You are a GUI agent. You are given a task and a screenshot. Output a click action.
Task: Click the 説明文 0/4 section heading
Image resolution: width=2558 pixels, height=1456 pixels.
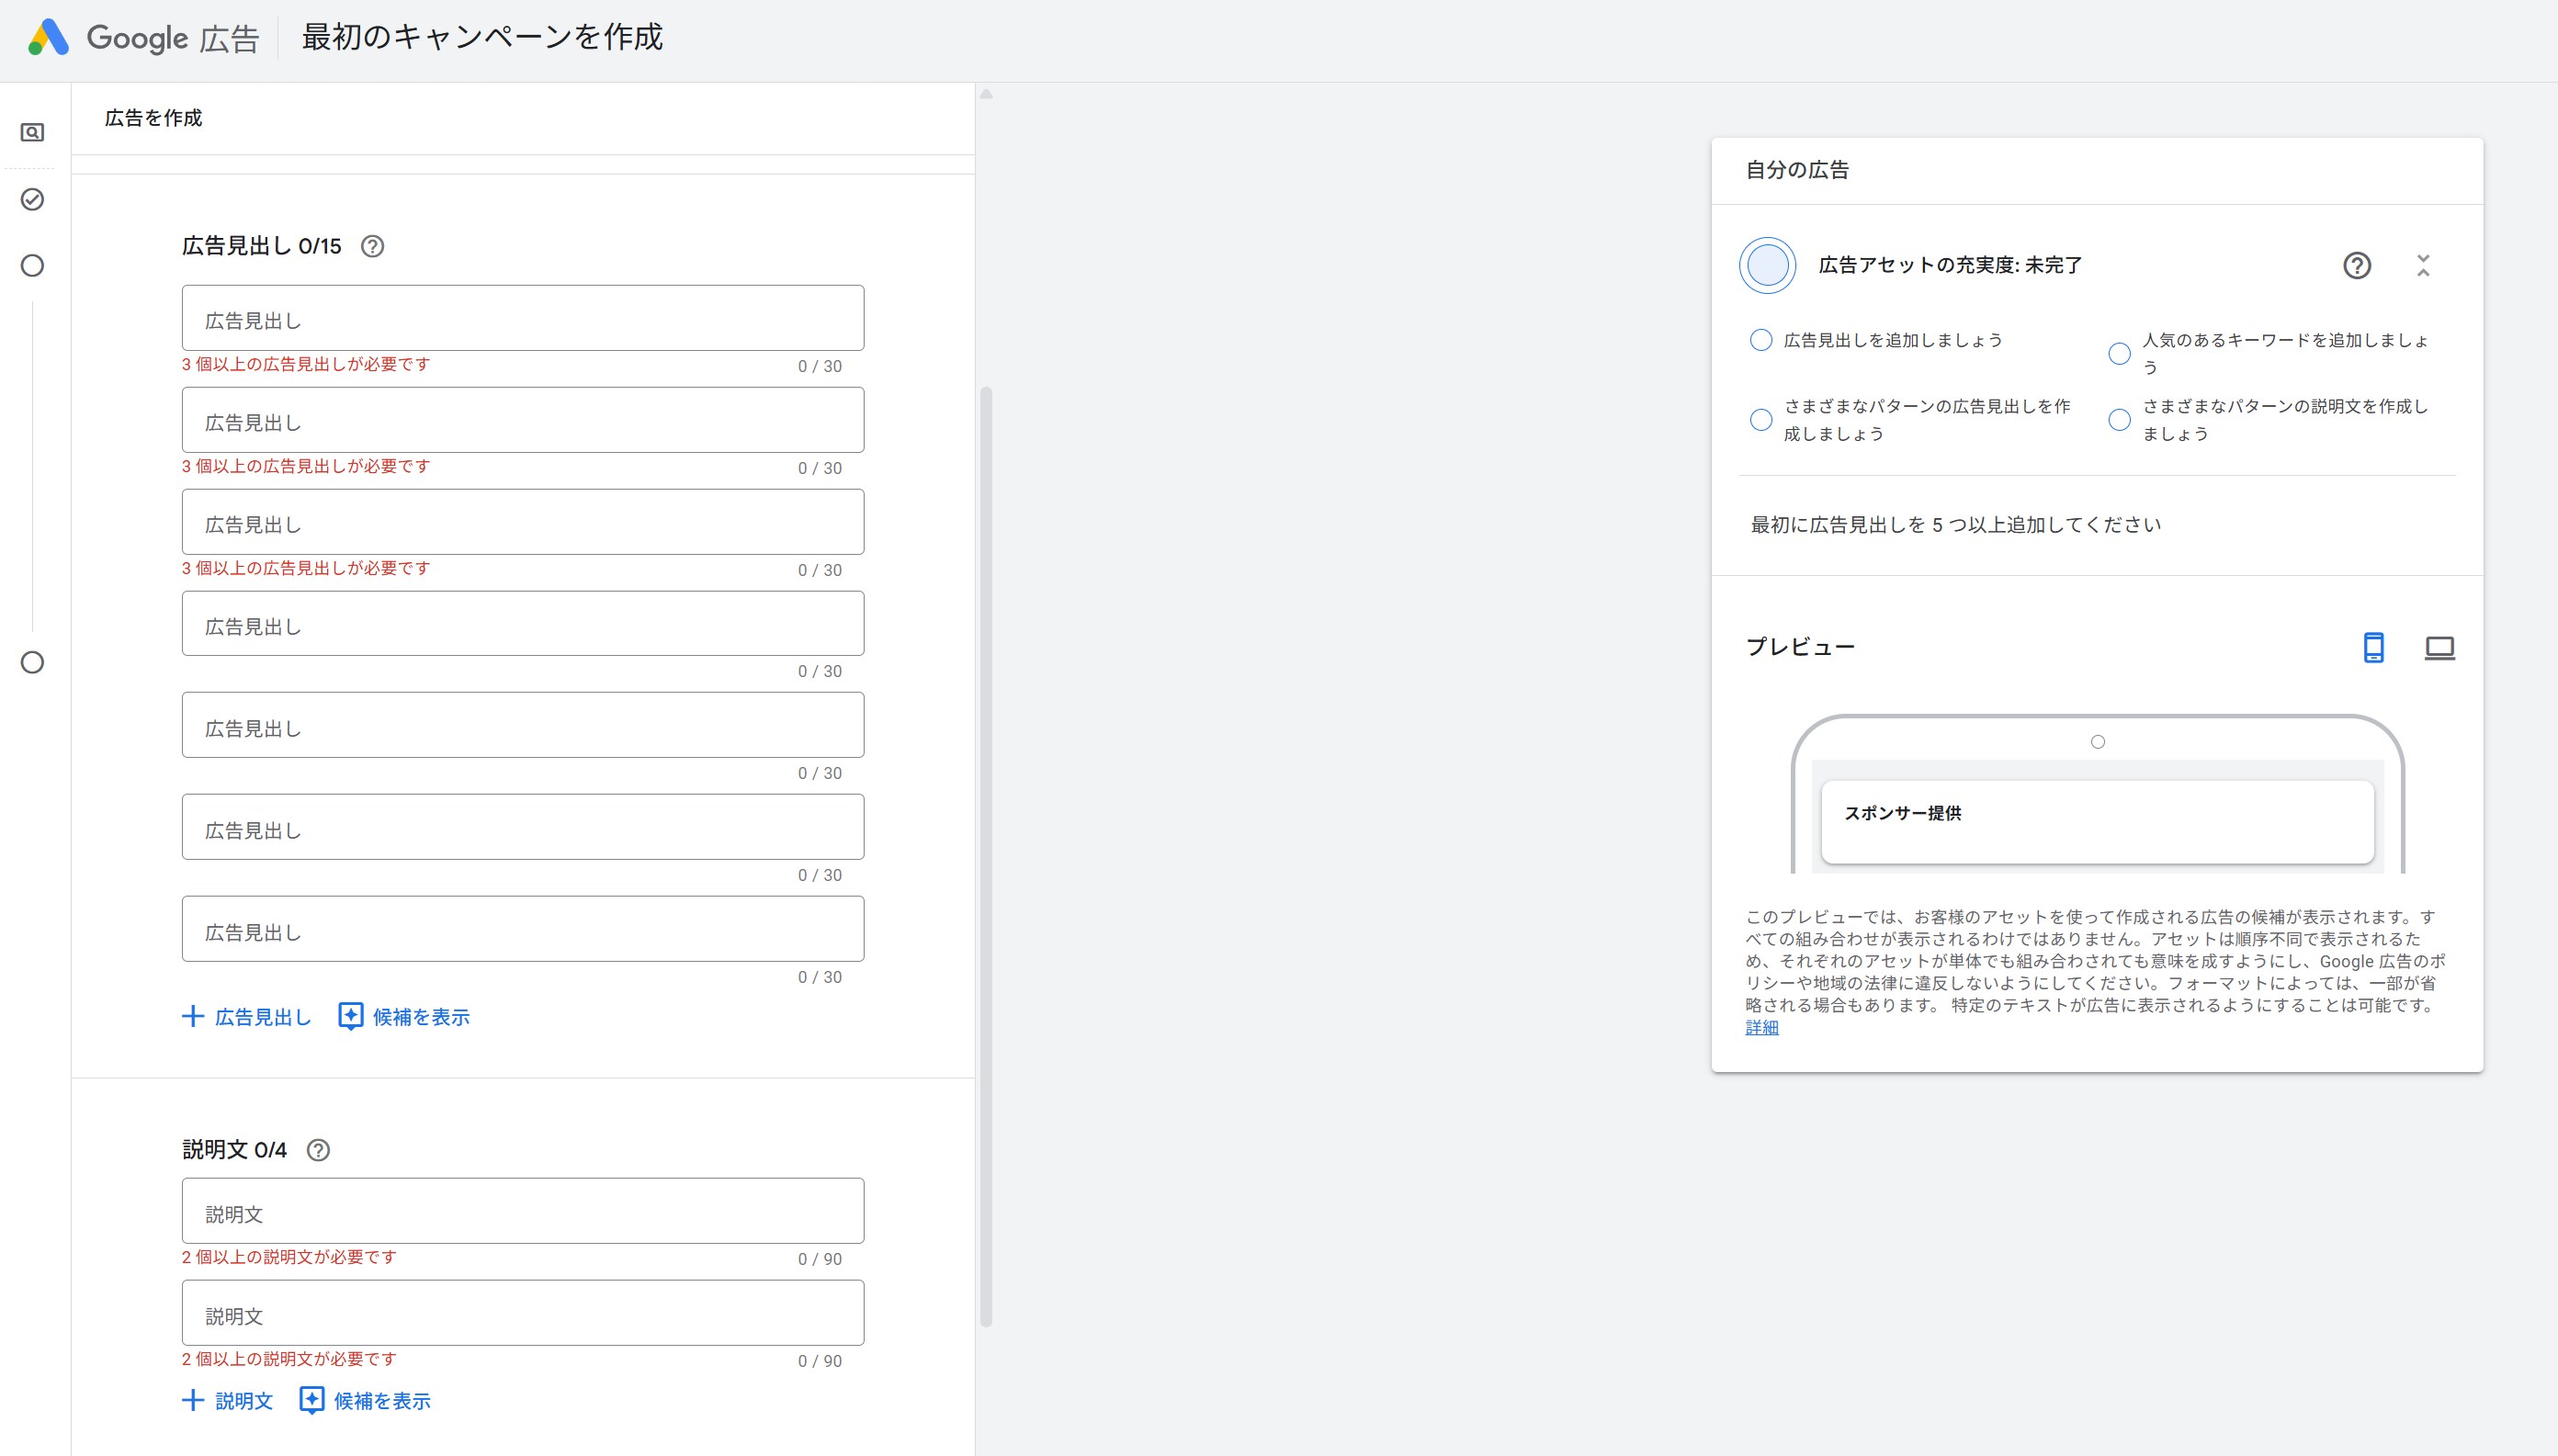pyautogui.click(x=234, y=1150)
